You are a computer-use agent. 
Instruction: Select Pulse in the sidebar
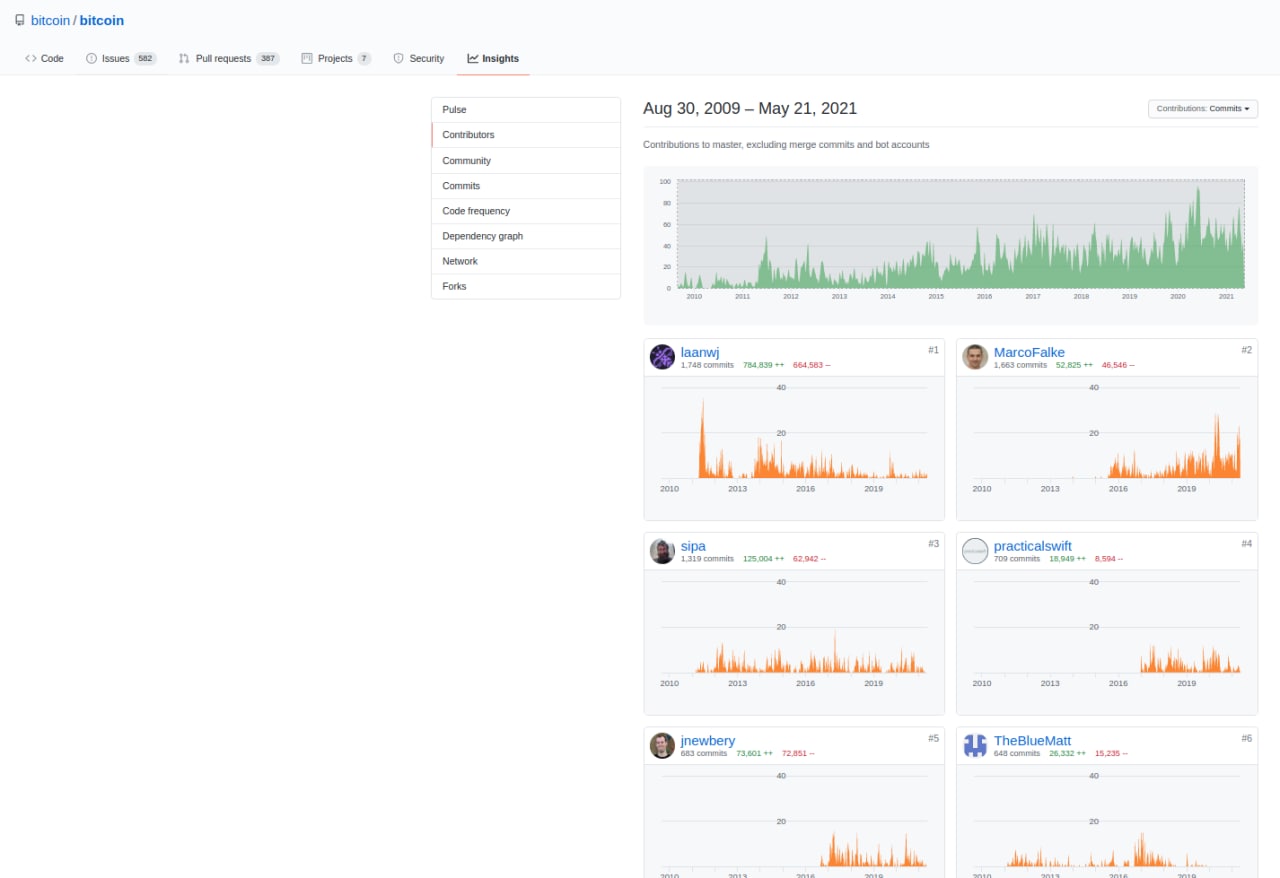[x=526, y=110]
